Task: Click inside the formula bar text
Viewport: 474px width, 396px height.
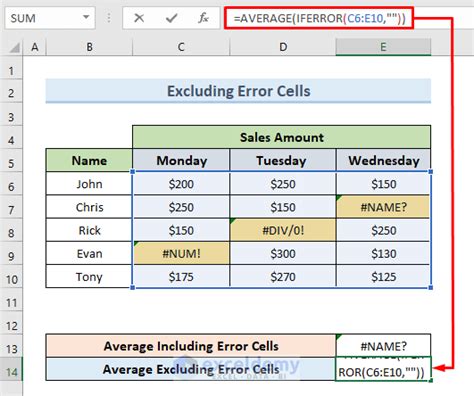Action: click(x=319, y=18)
